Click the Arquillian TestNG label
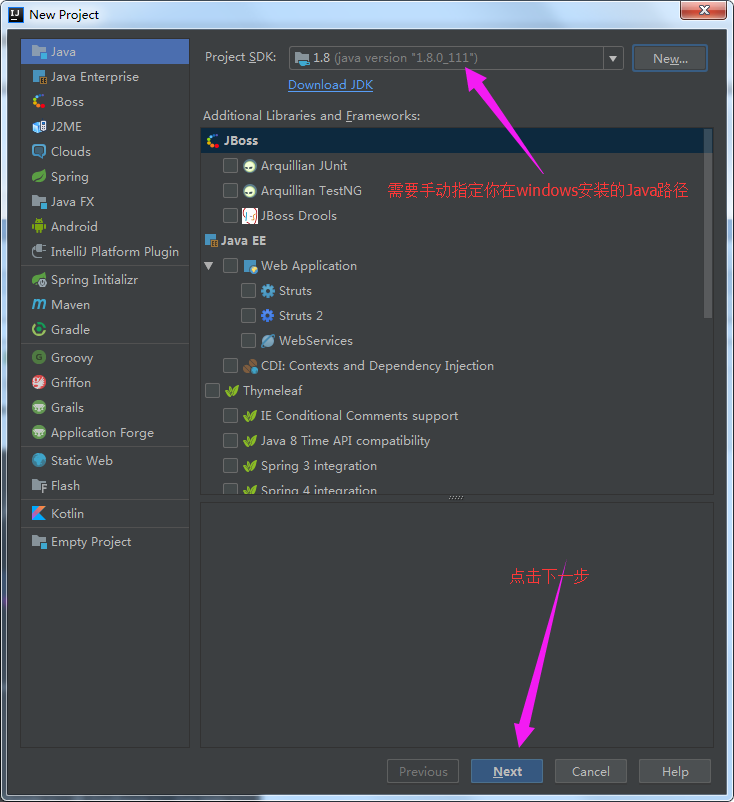 pos(312,191)
